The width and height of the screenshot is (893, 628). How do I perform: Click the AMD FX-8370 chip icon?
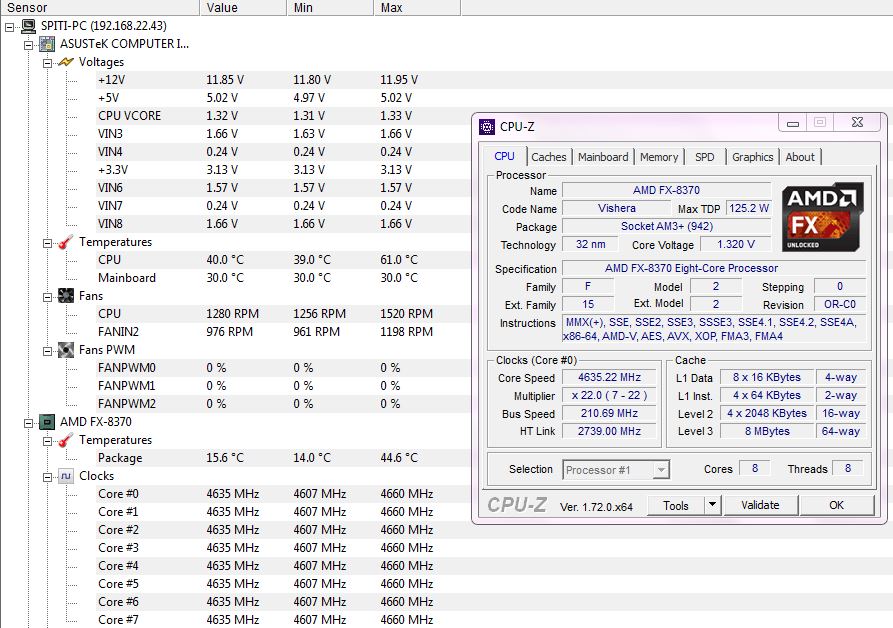47,422
